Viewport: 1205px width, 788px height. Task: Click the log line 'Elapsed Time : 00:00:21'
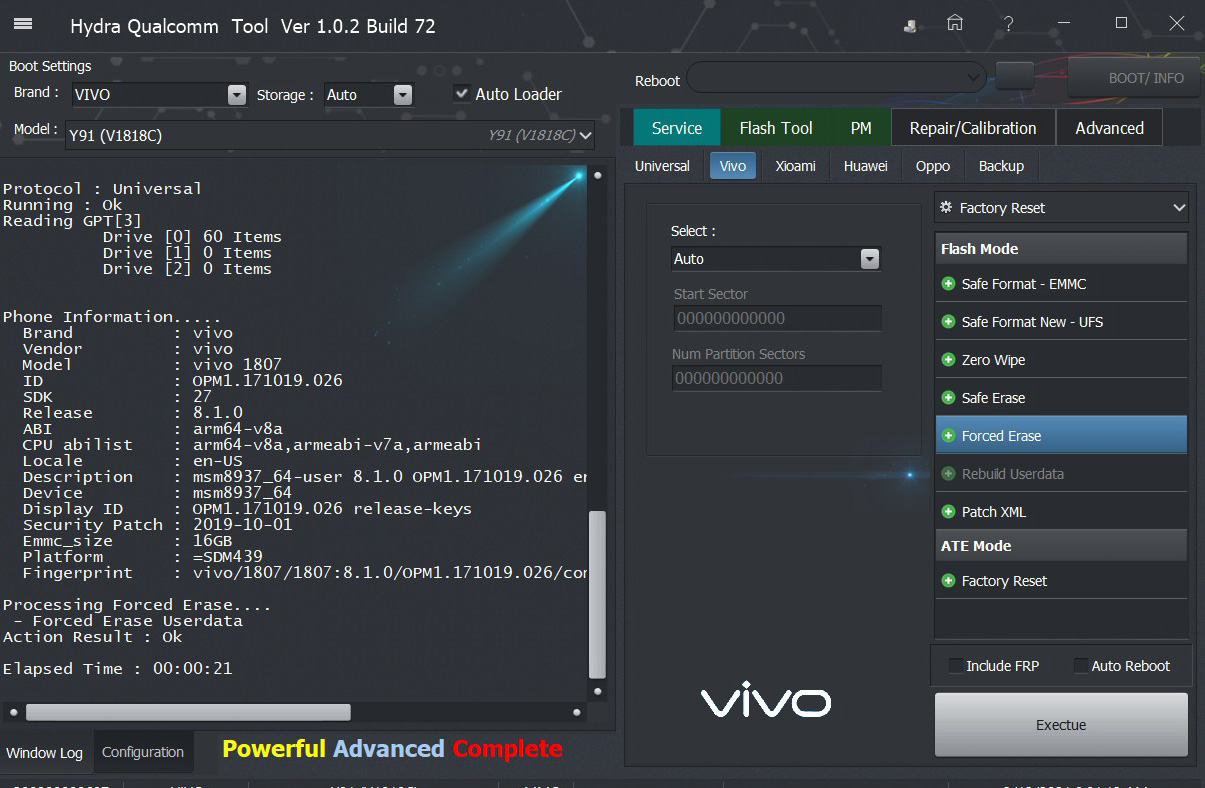118,669
